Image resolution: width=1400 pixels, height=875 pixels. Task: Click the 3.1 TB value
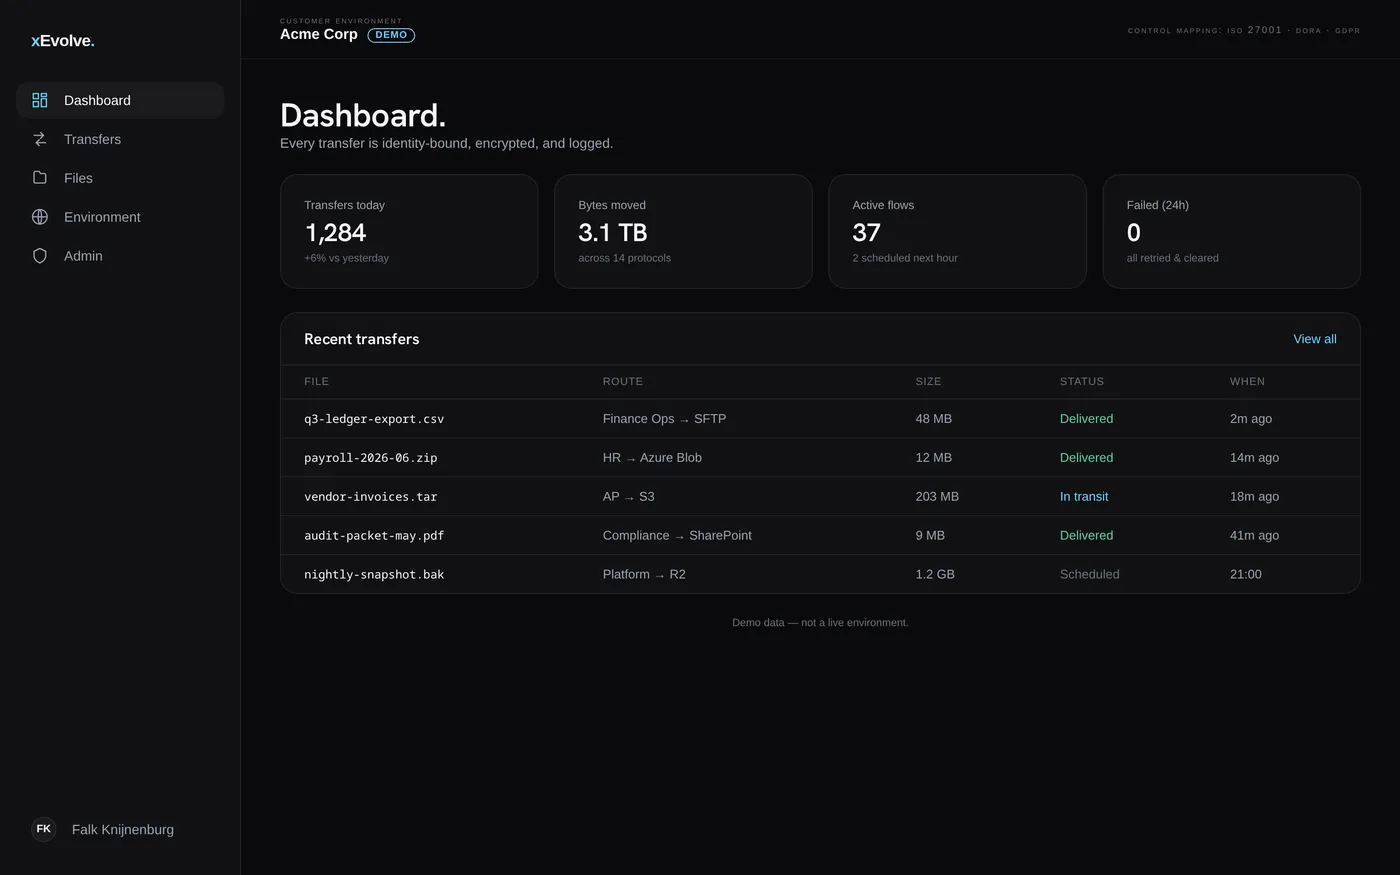613,232
